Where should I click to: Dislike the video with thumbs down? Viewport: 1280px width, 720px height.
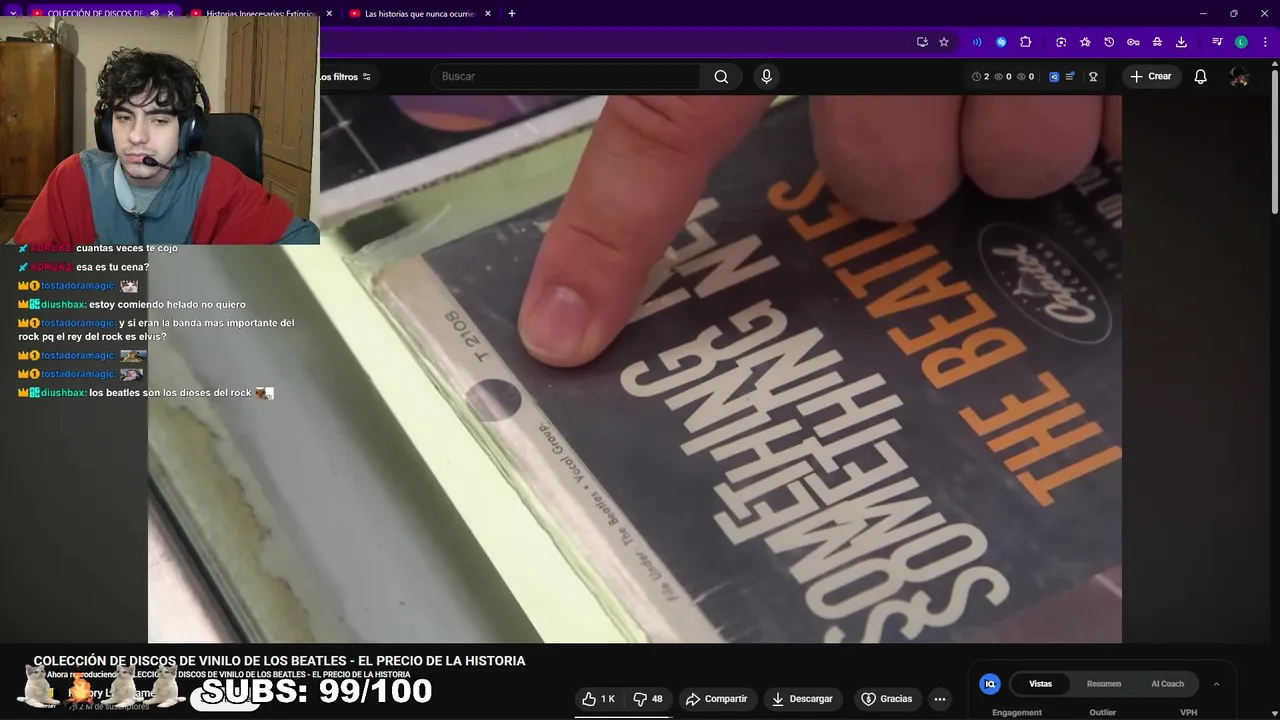click(x=648, y=699)
